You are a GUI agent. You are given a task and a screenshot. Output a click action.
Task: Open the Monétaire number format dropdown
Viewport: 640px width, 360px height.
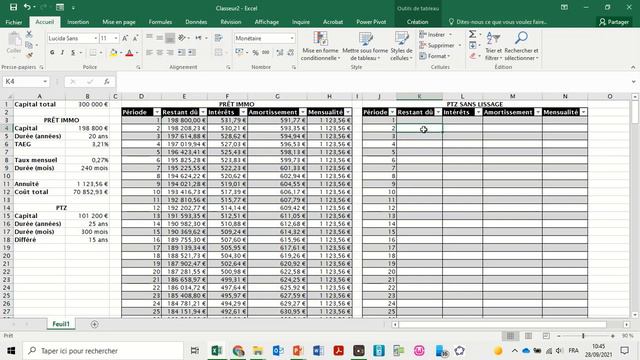[292, 38]
